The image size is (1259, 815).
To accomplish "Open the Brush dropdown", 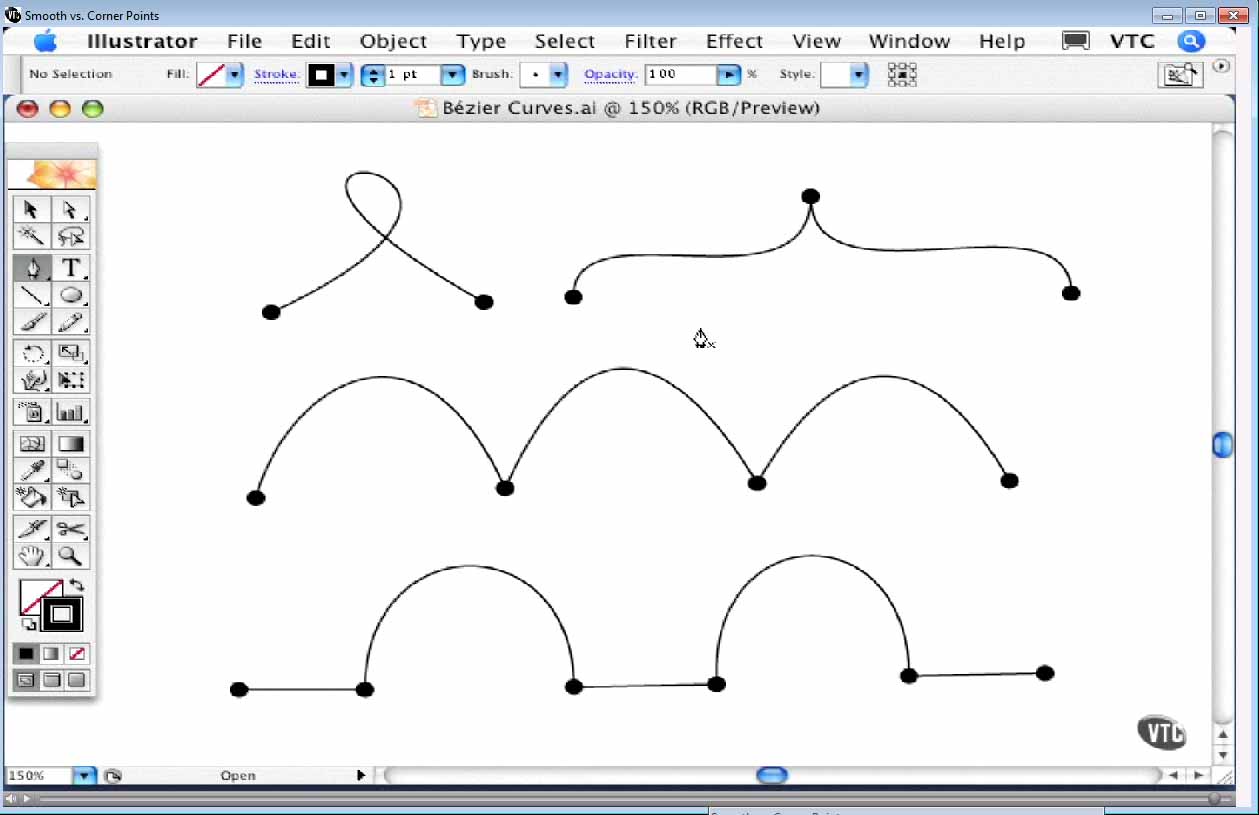I will [x=559, y=75].
